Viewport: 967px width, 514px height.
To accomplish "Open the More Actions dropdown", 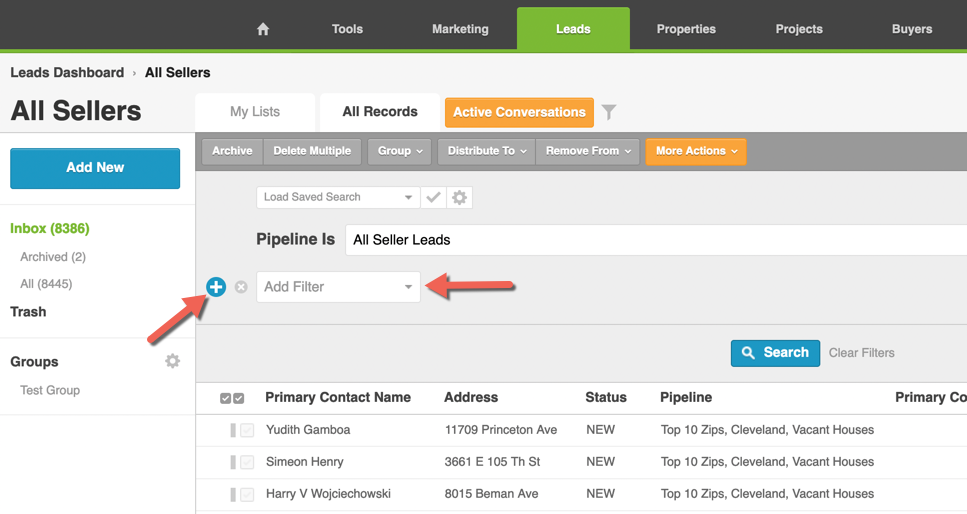I will coord(696,151).
